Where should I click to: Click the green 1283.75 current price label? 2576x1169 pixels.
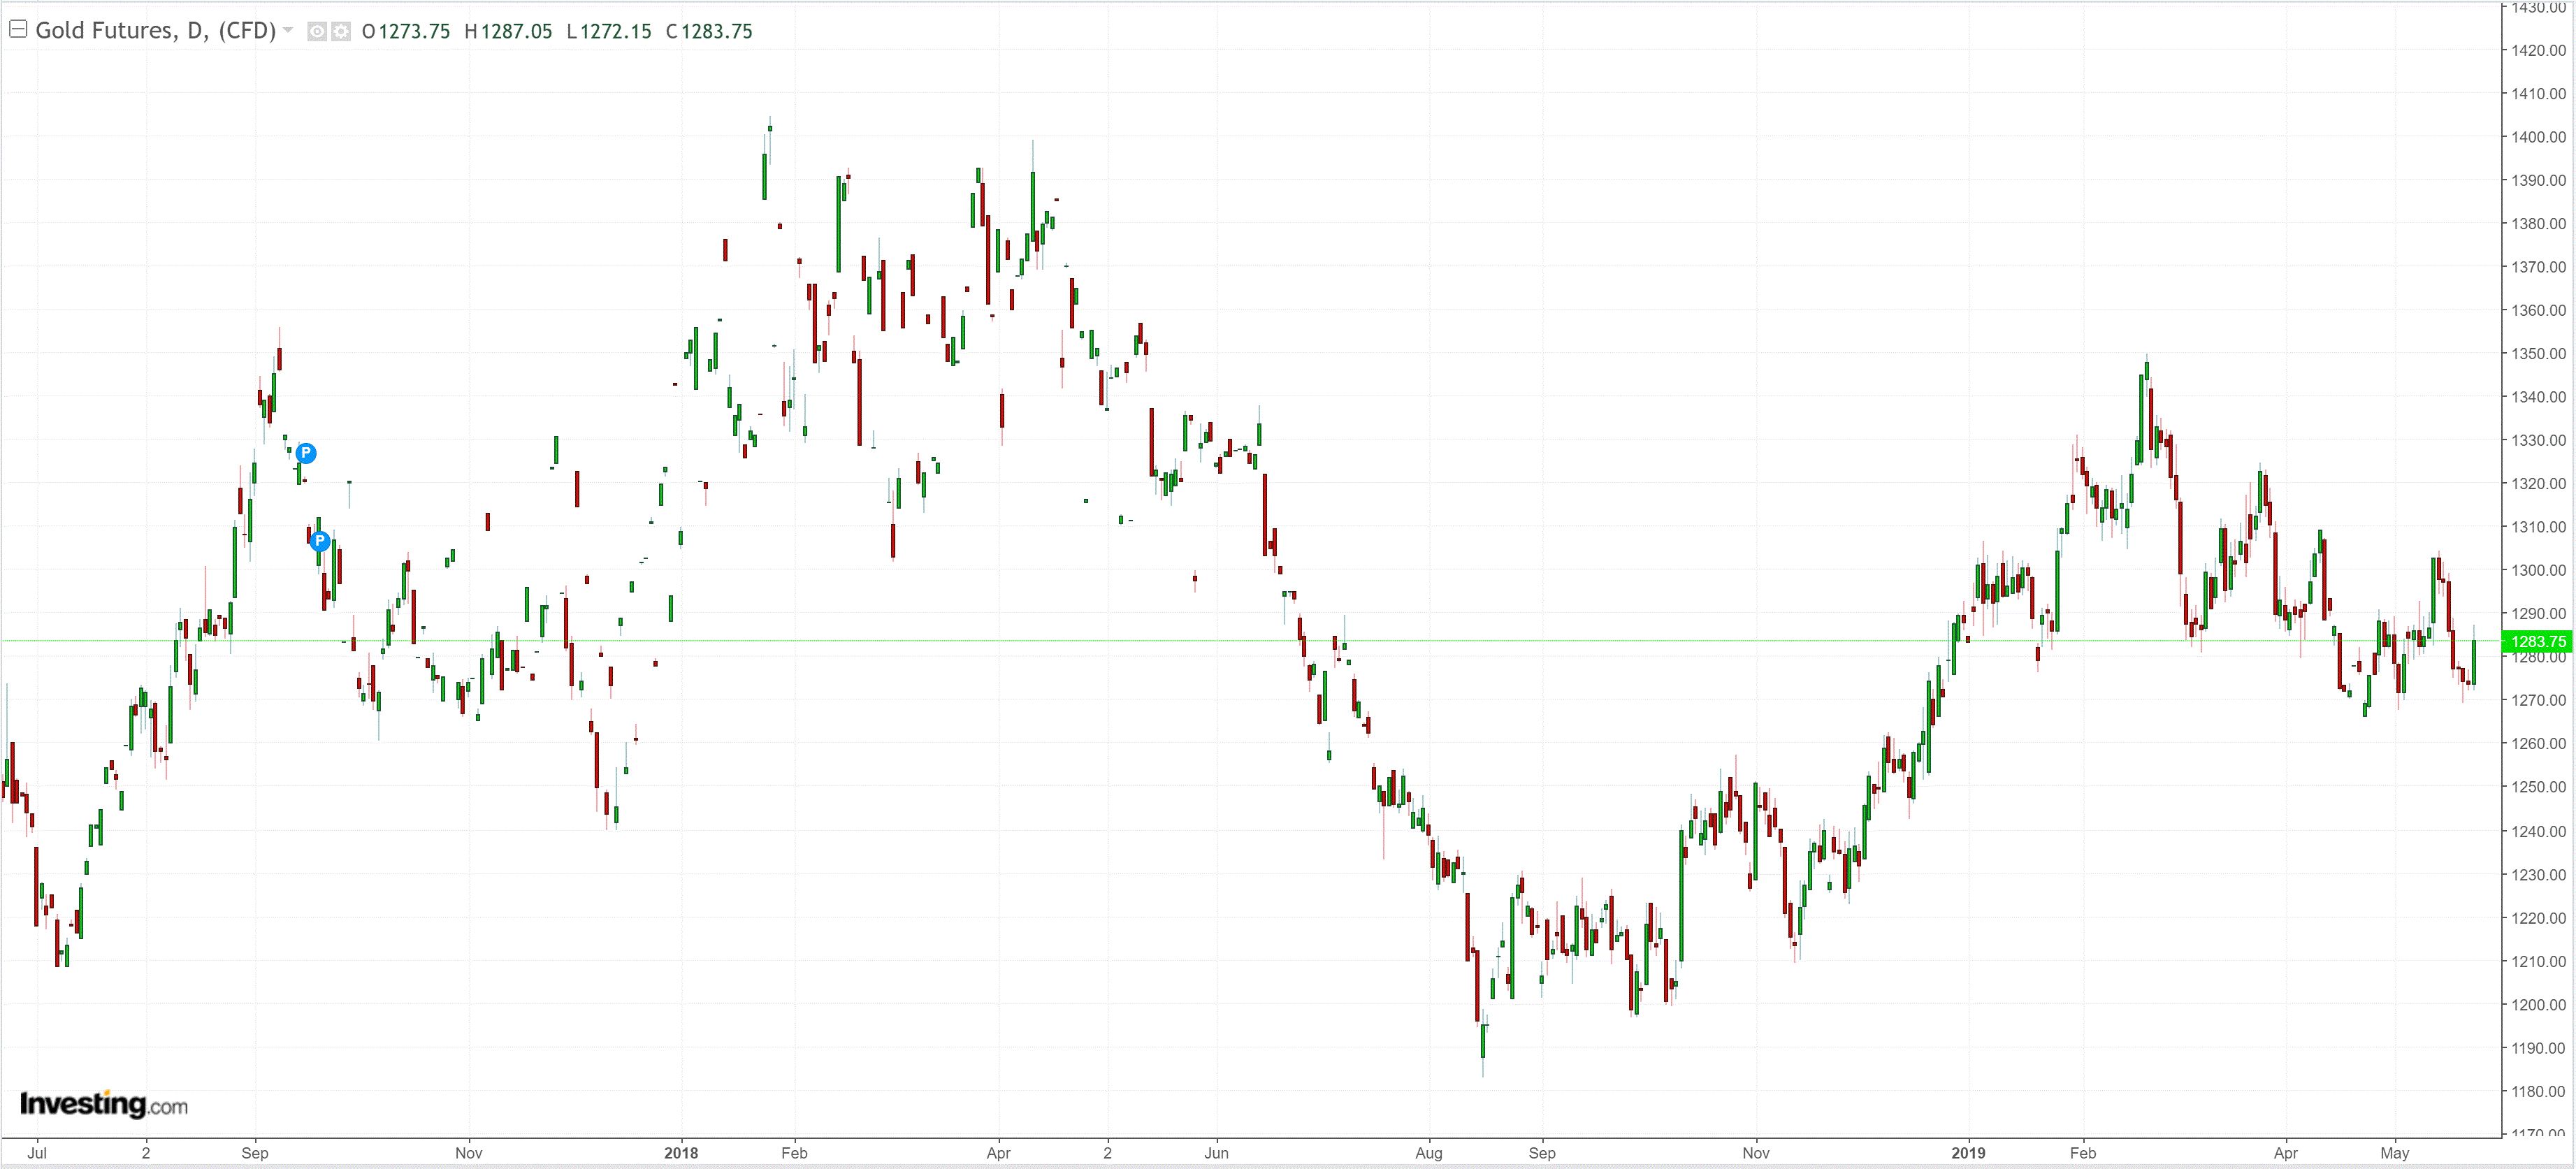tap(2537, 642)
